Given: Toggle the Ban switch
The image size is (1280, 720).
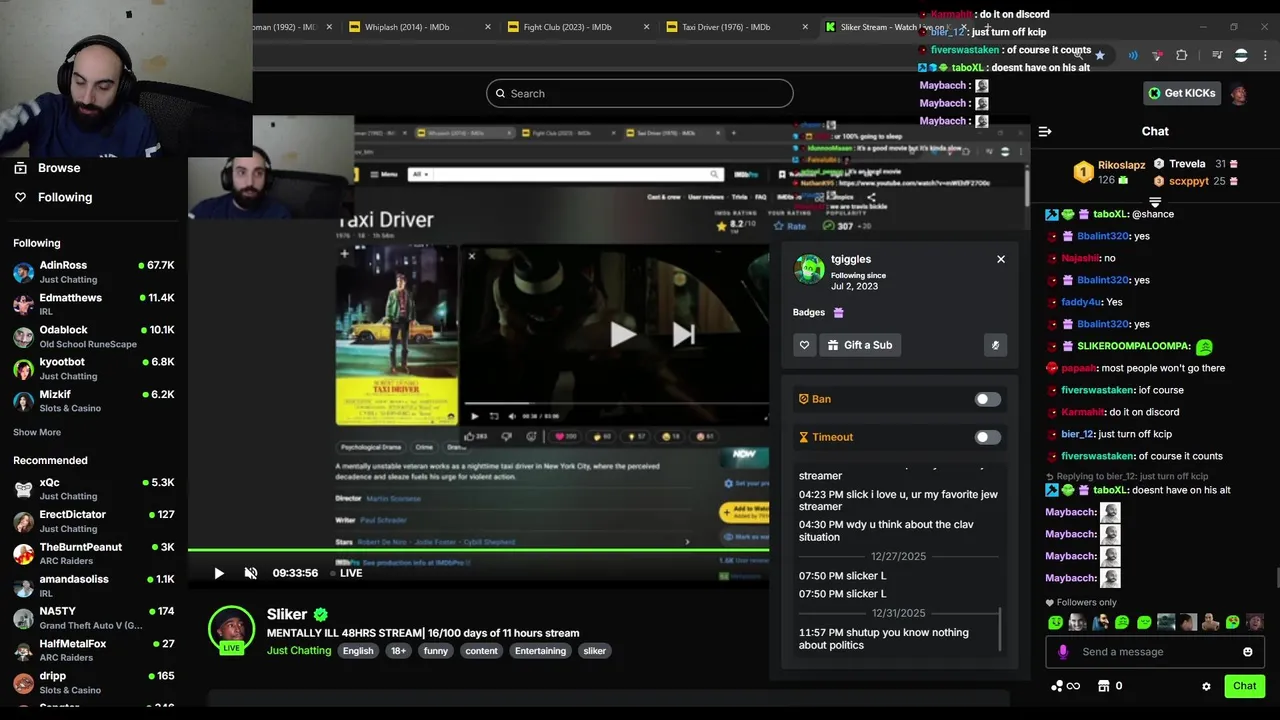Looking at the screenshot, I should (987, 399).
